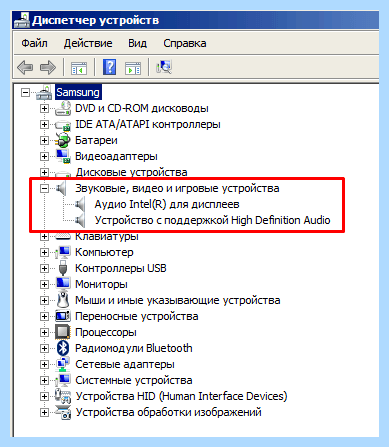The height and width of the screenshot is (447, 389).
Task: Select Звуковые, видео и игровые устройства label
Action: tap(177, 188)
